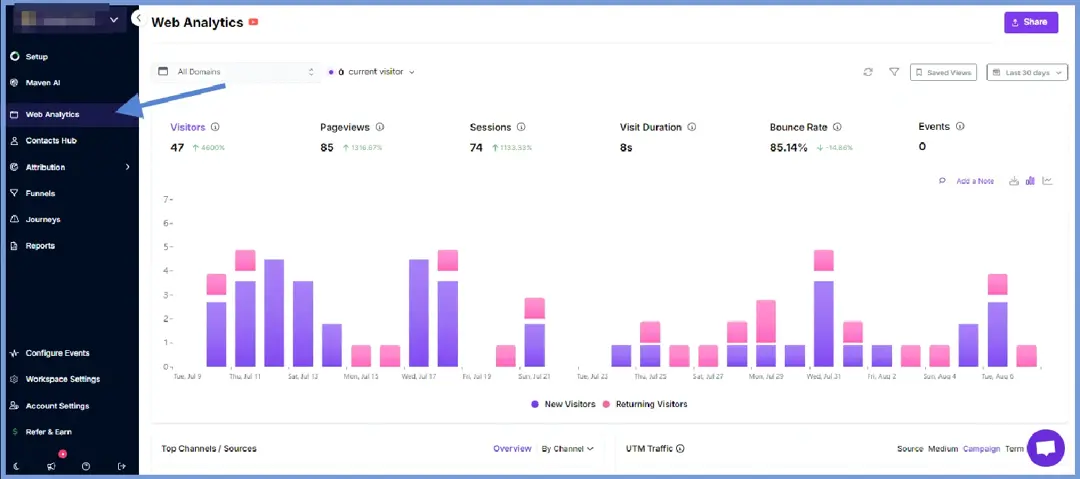The width and height of the screenshot is (1080, 479).
Task: Open the Journeys page
Action: pyautogui.click(x=43, y=220)
